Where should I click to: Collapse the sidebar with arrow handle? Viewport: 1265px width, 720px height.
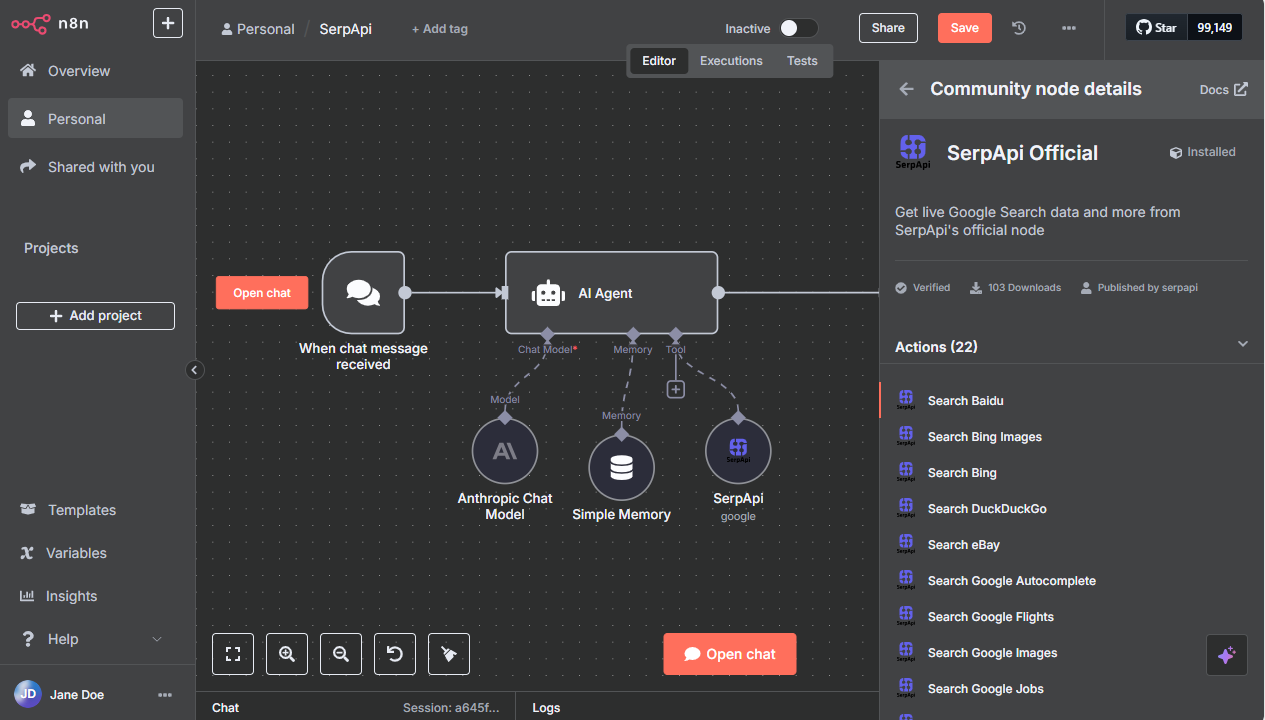click(x=195, y=370)
